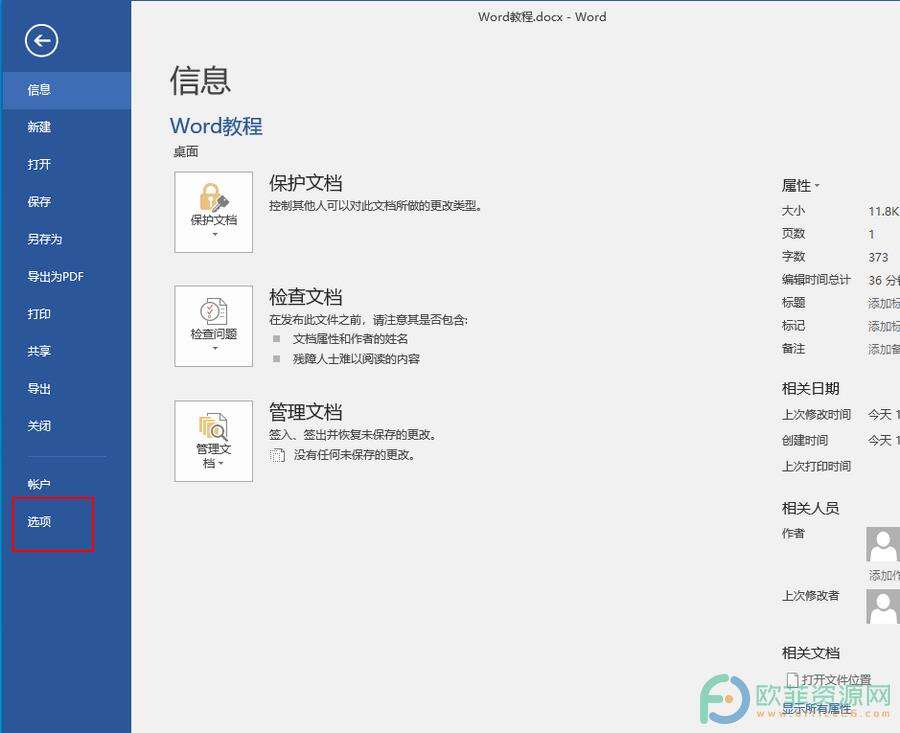Select the 导出 menu item
Image resolution: width=900 pixels, height=733 pixels.
point(65,389)
